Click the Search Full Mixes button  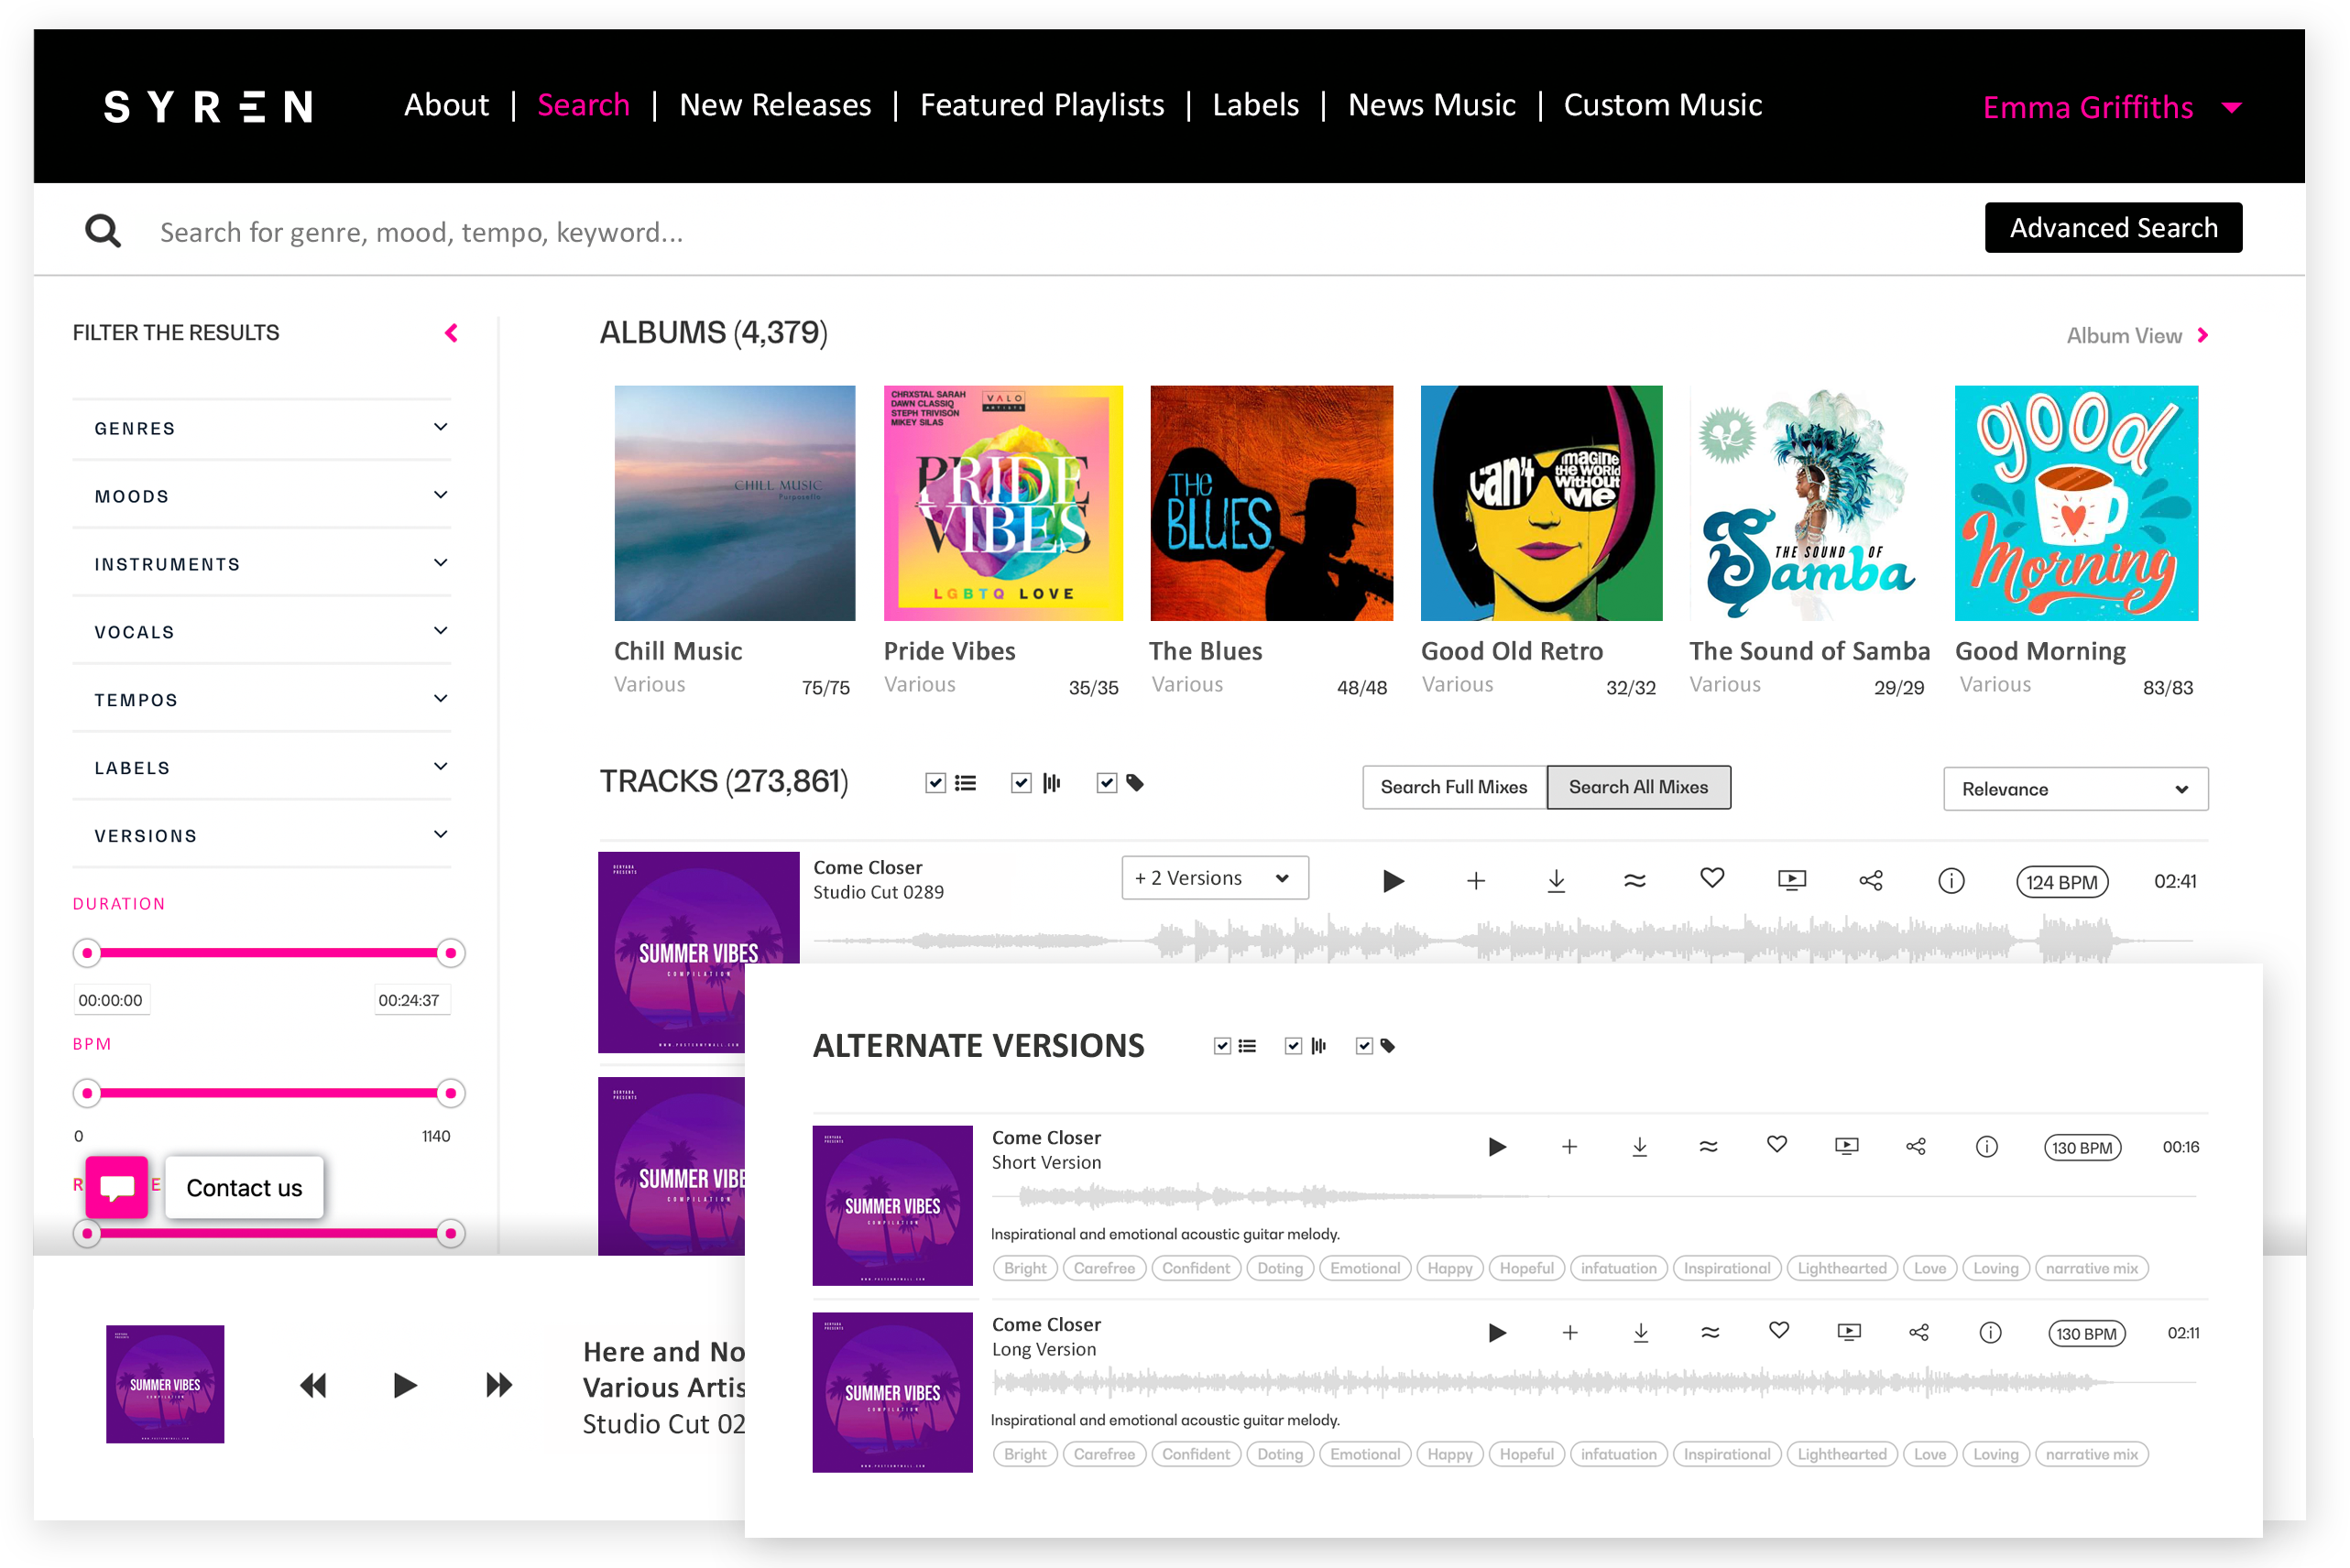[1450, 786]
